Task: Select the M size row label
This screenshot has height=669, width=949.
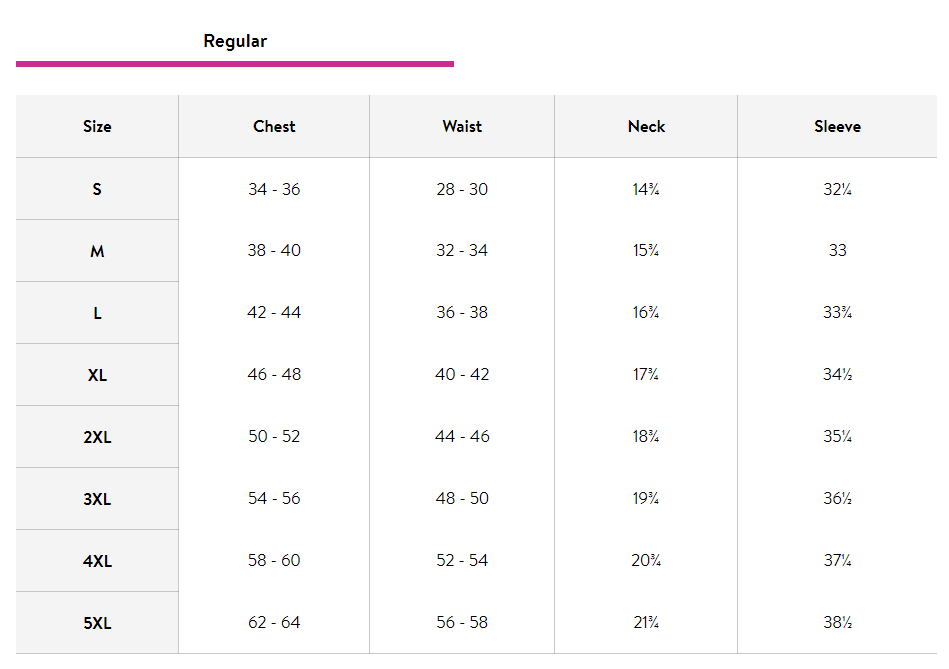Action: tap(97, 251)
